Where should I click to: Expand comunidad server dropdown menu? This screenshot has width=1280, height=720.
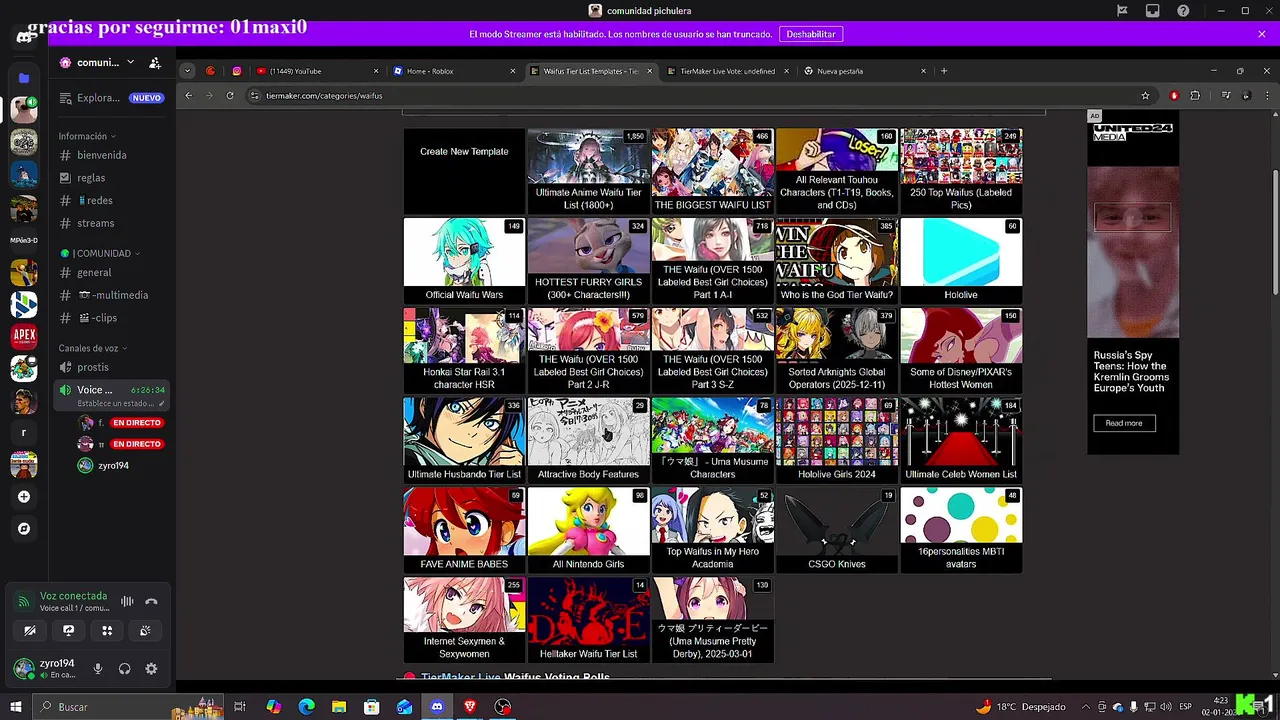[130, 62]
